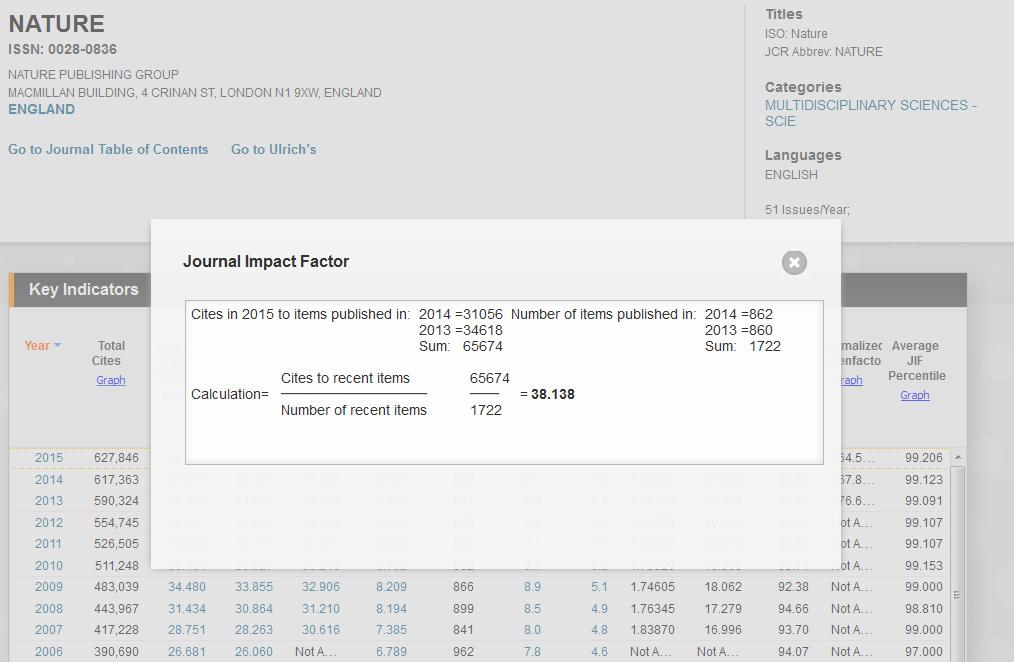Open Go to Ulrich's link
This screenshot has height=662, width=1014.
pos(274,149)
